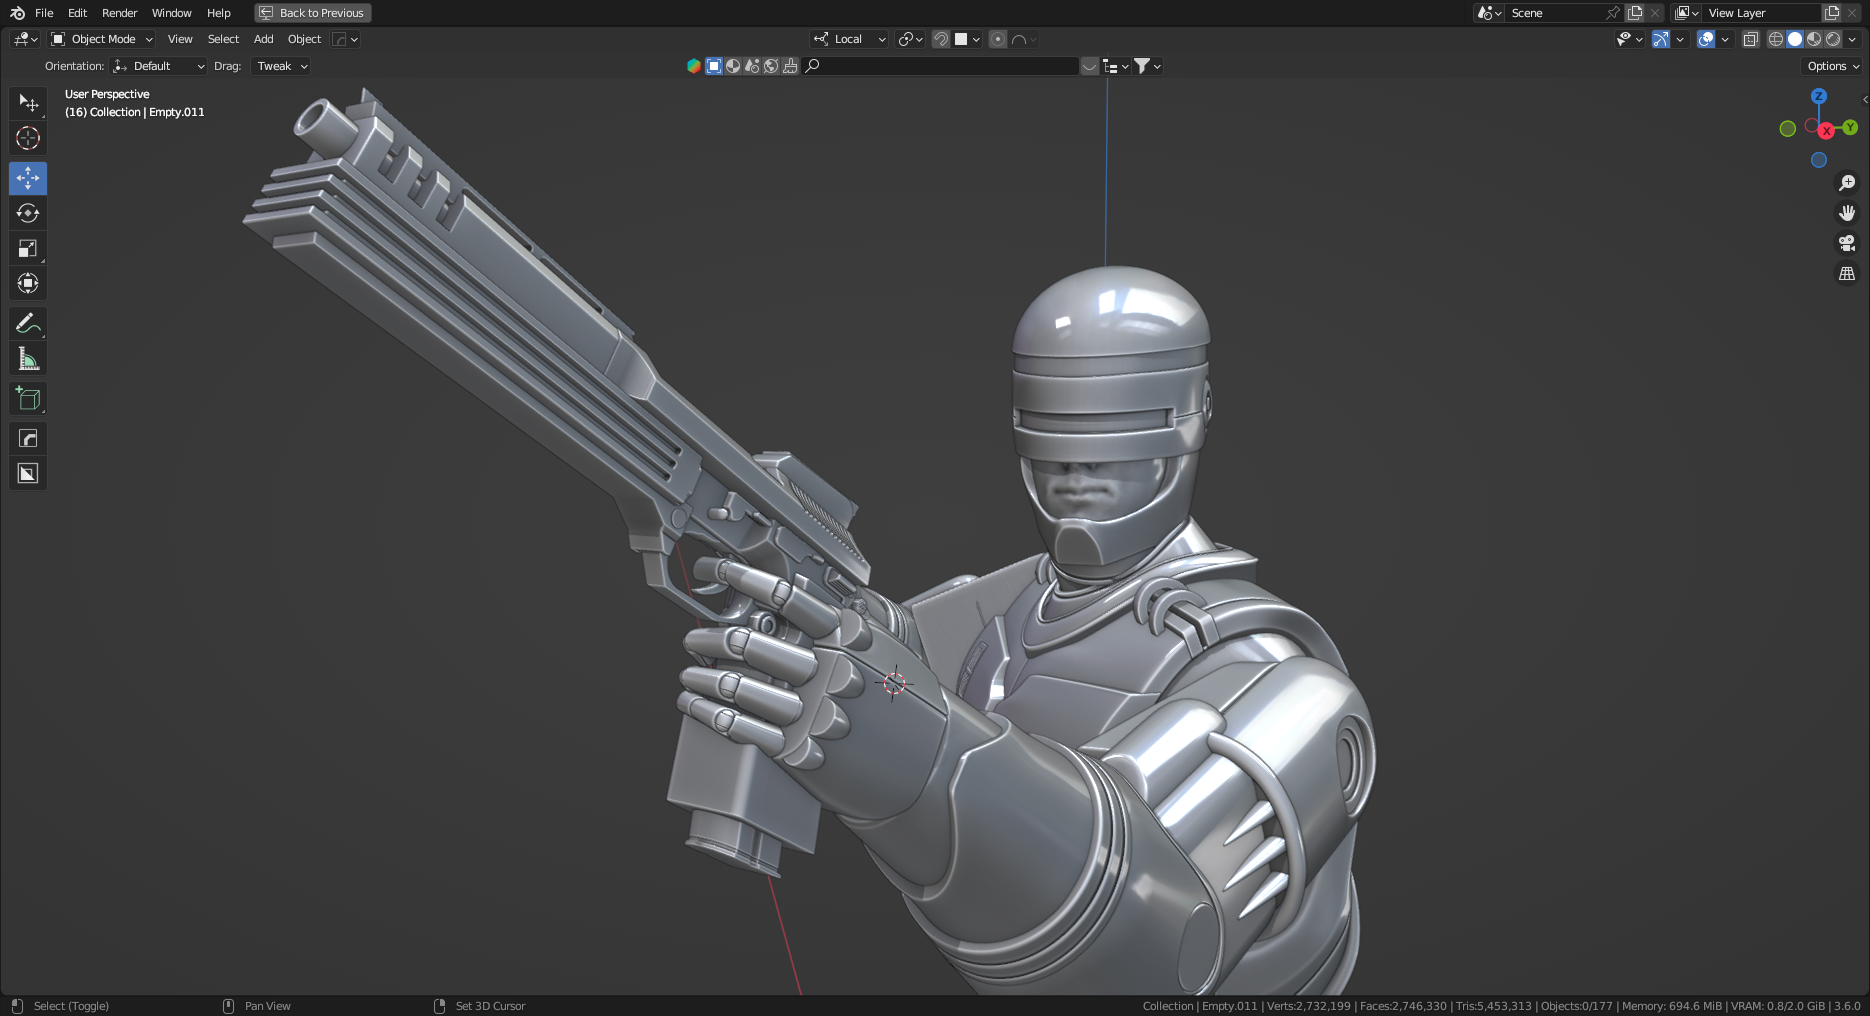This screenshot has height=1016, width=1870.
Task: Switch to material preview shading
Action: (1814, 39)
